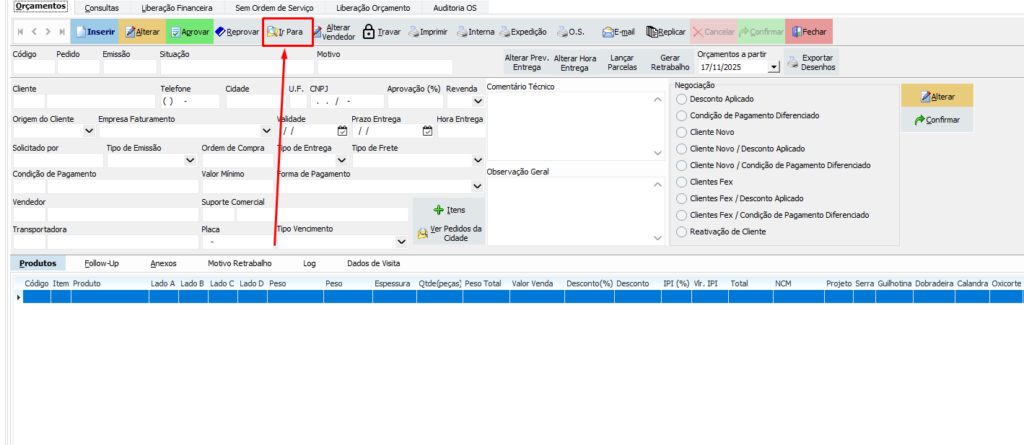Click the Inserir toolbar button
Viewport: 1024px width, 445px height.
pos(94,32)
